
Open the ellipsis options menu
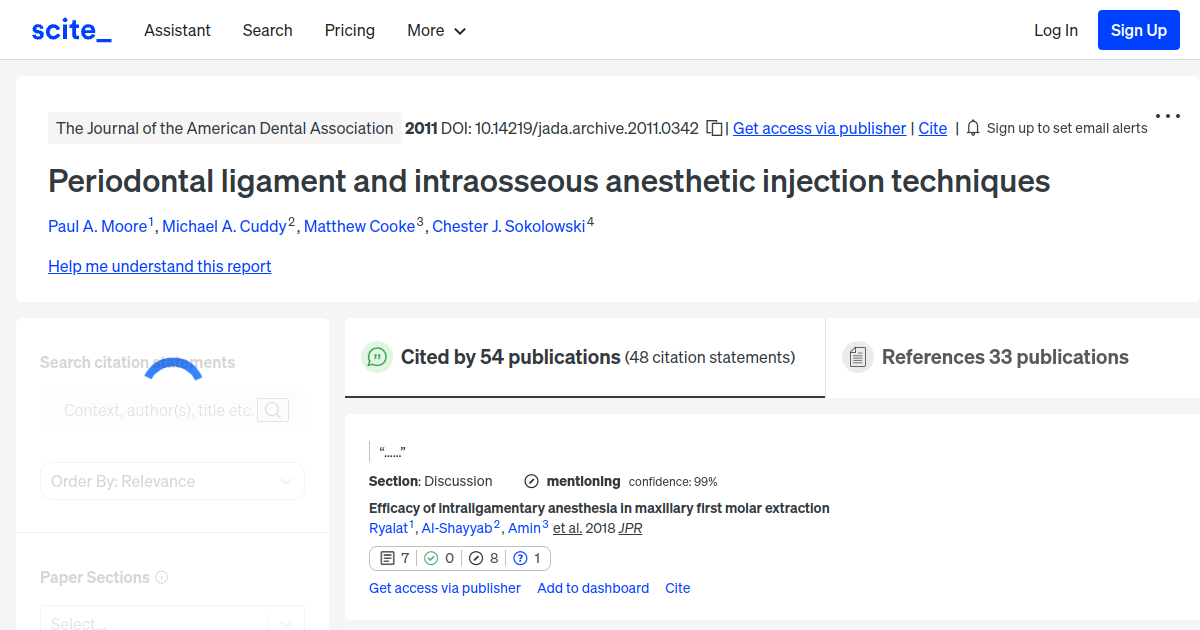coord(1167,116)
